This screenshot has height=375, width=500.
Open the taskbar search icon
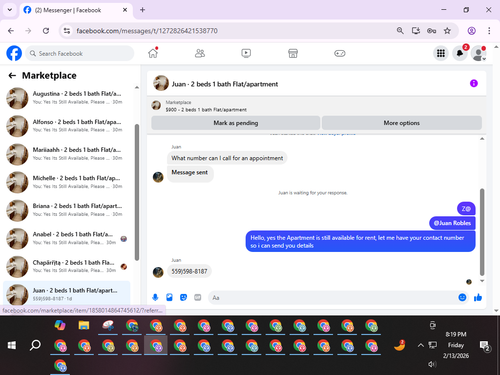pyautogui.click(x=35, y=345)
